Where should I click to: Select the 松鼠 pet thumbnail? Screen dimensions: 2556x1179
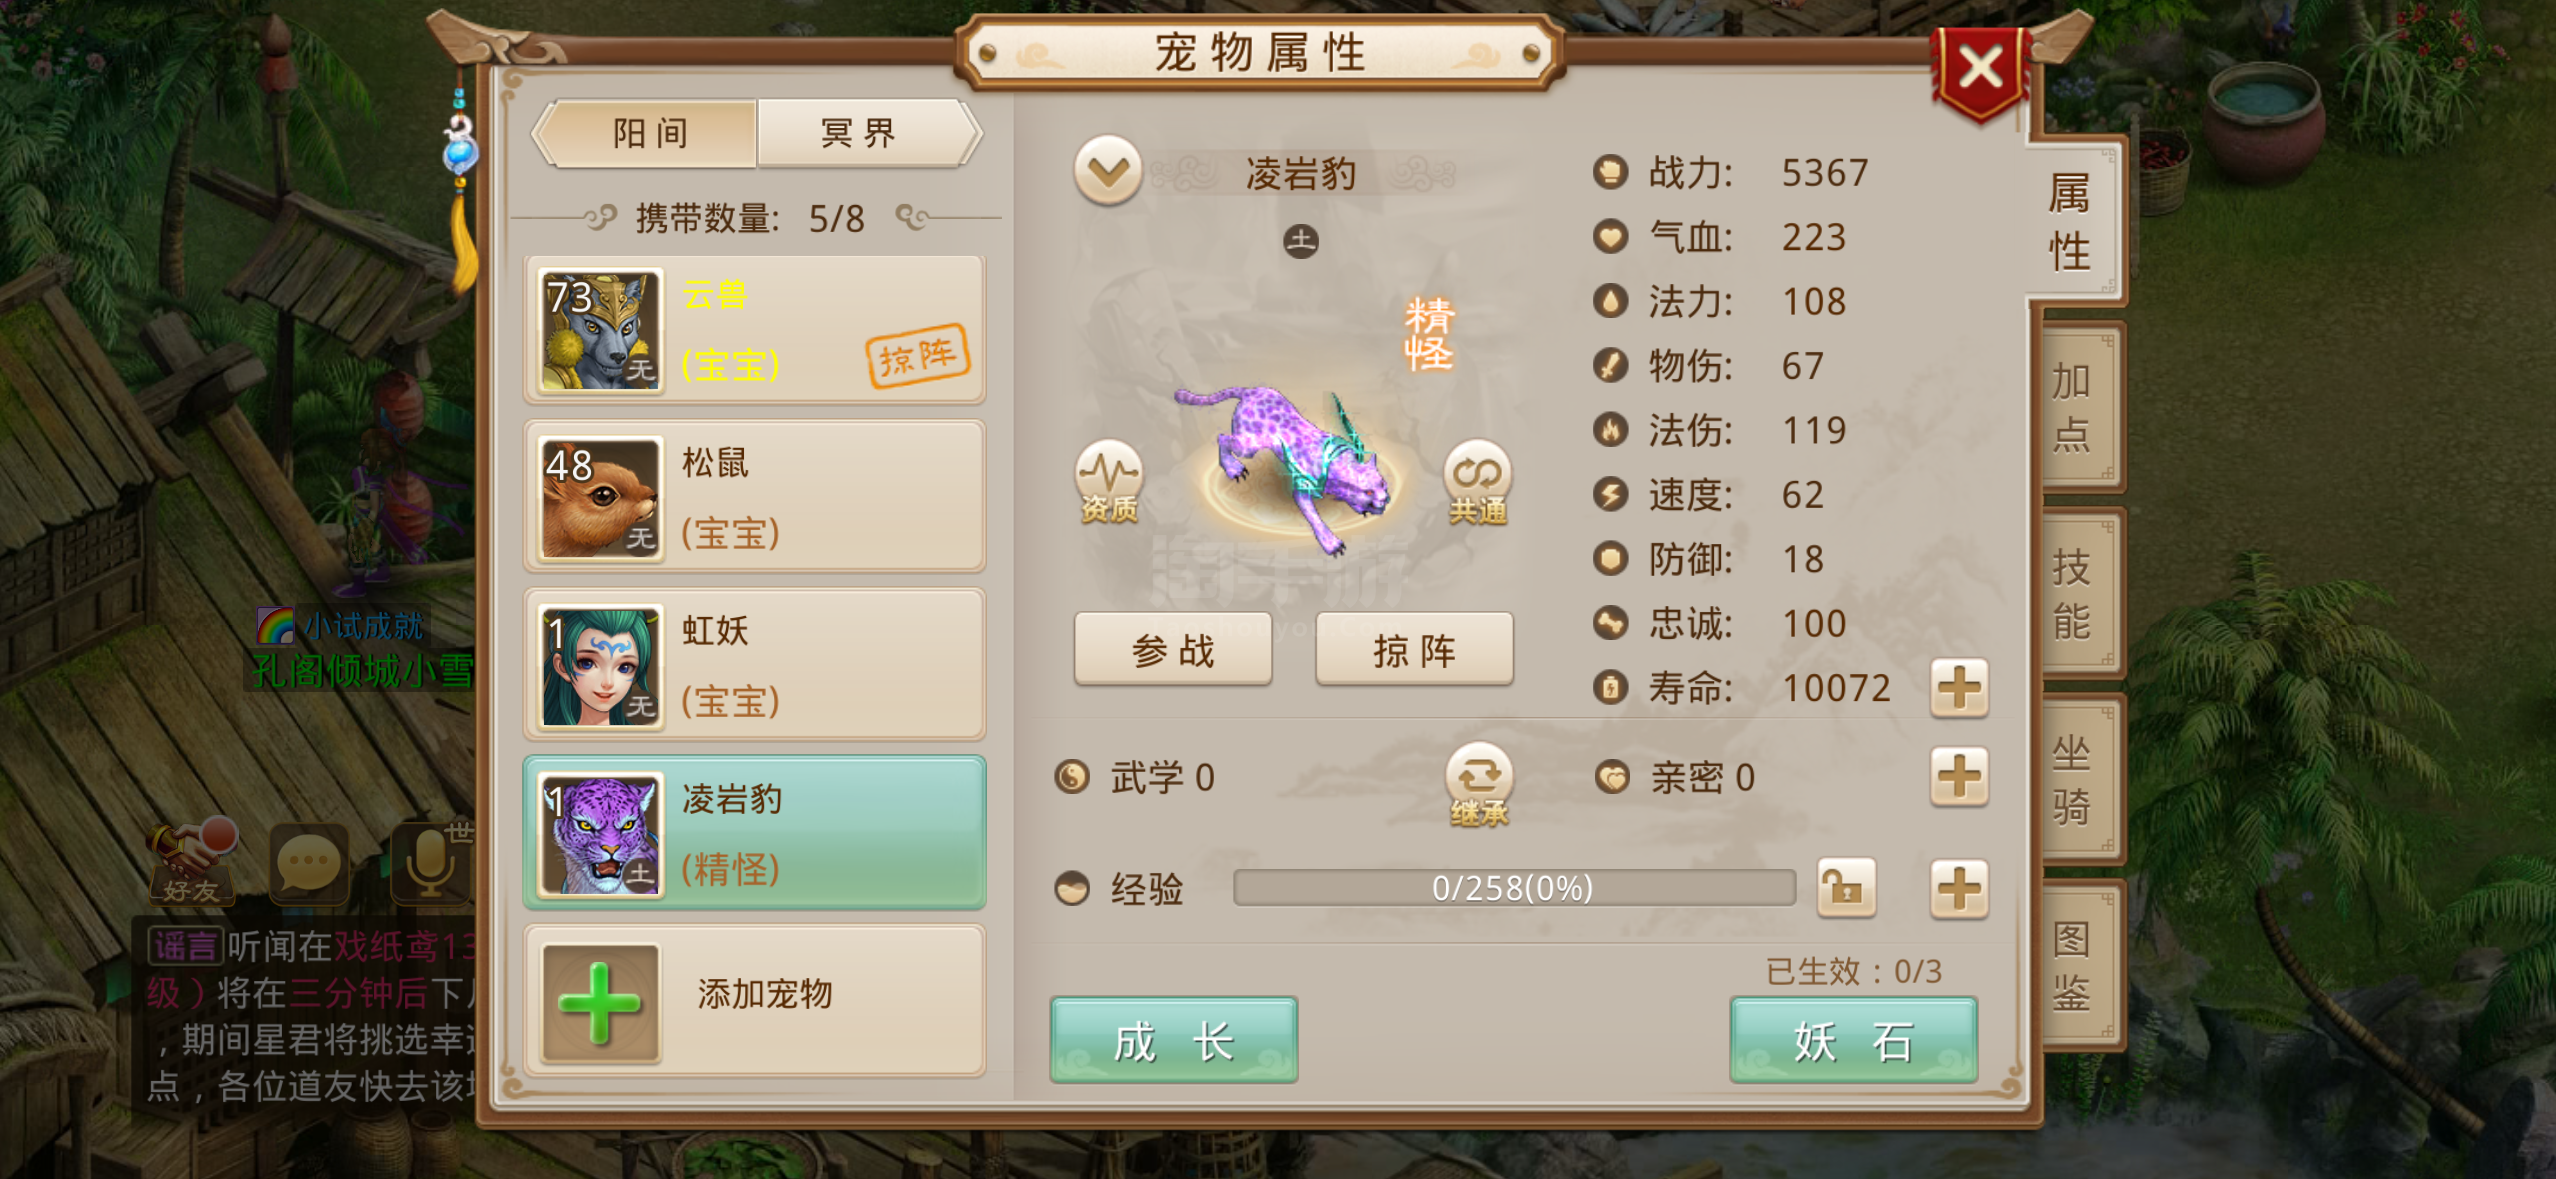(x=601, y=497)
